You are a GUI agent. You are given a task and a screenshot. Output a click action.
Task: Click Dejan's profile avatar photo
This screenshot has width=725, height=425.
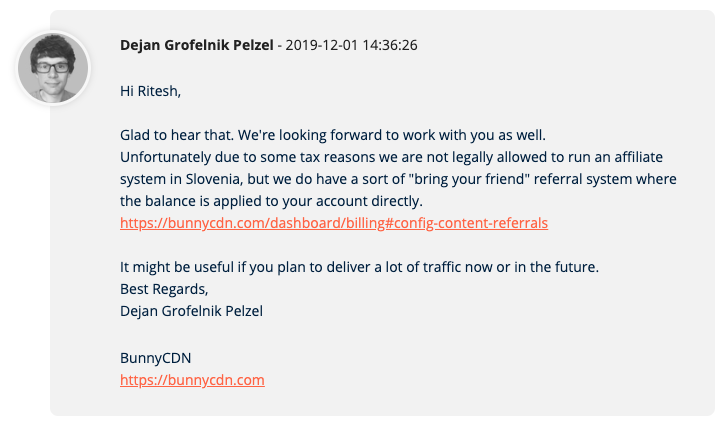pyautogui.click(x=53, y=68)
